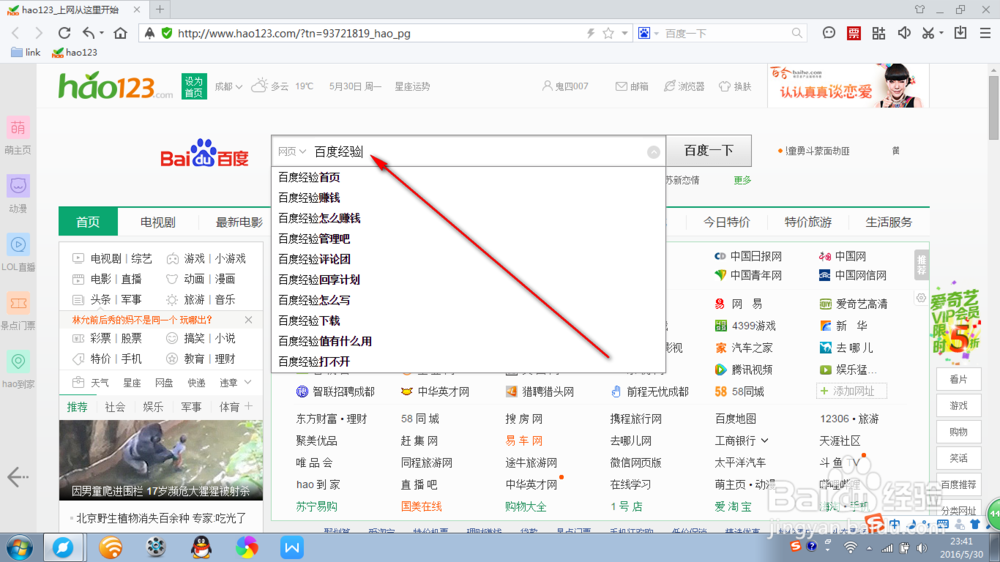Open the 邮箱 link
1000x562 pixels.
pyautogui.click(x=631, y=86)
